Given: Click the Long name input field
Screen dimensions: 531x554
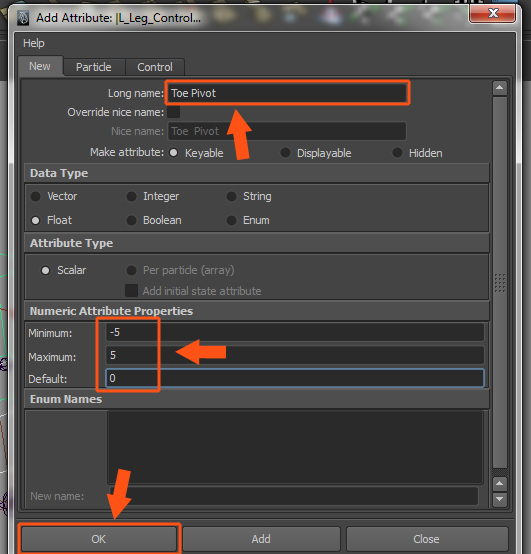Looking at the screenshot, I should (x=287, y=93).
